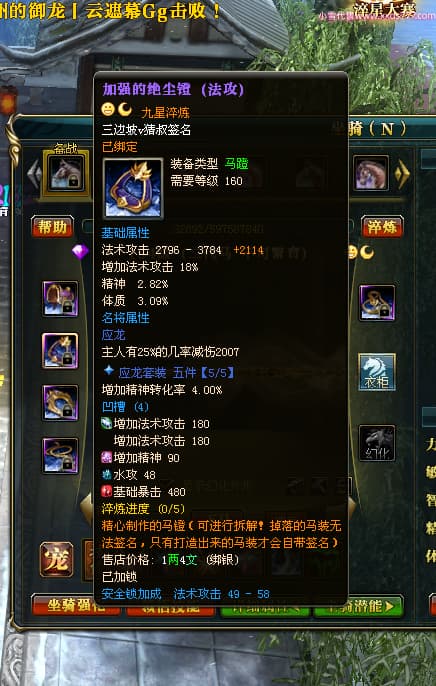Open the 幻化 transform icon
Viewport: 436px width, 686px height.
(377, 443)
